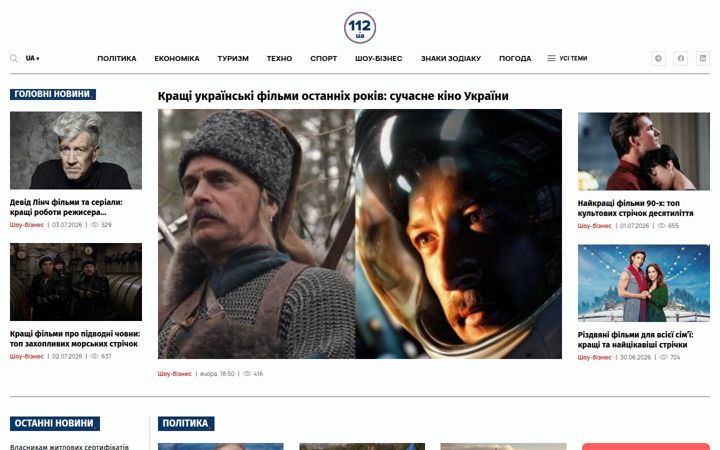
Task: Open Різдвяні фільми для всієї сім'ї link
Action: pos(636,339)
